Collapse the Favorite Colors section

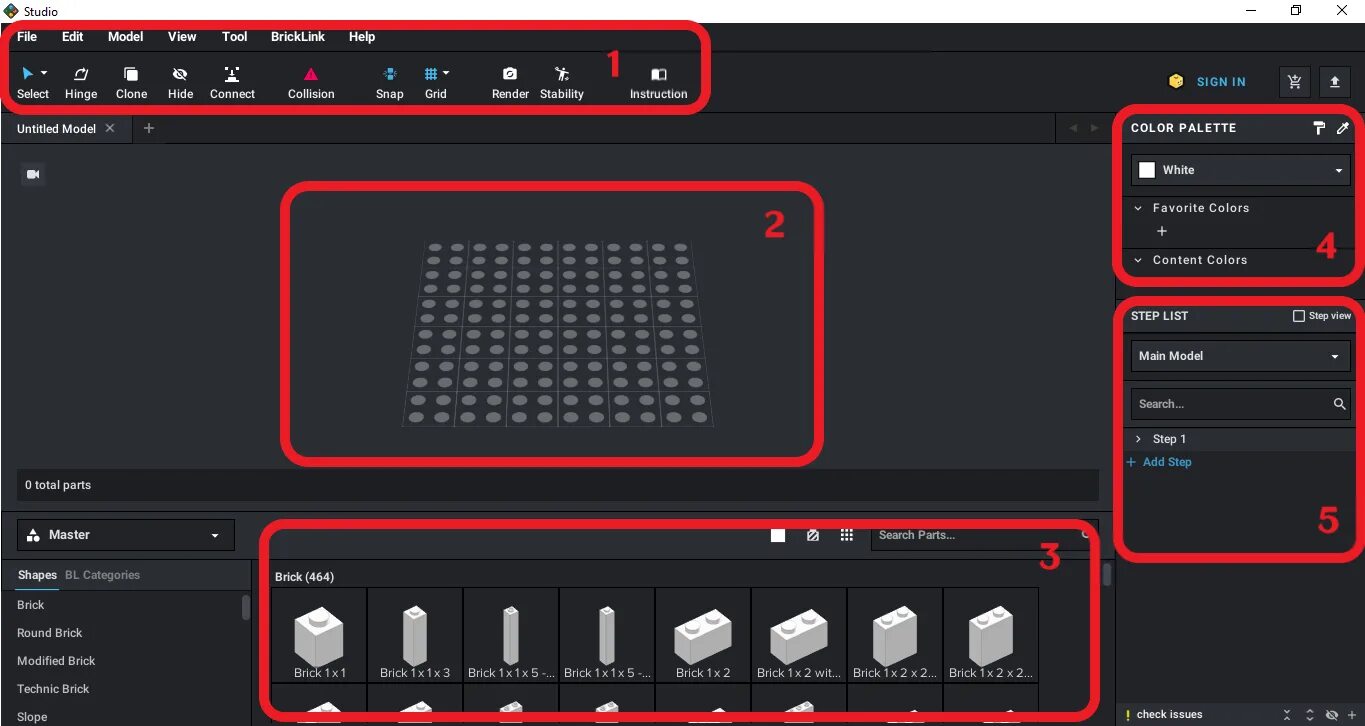(x=1138, y=208)
